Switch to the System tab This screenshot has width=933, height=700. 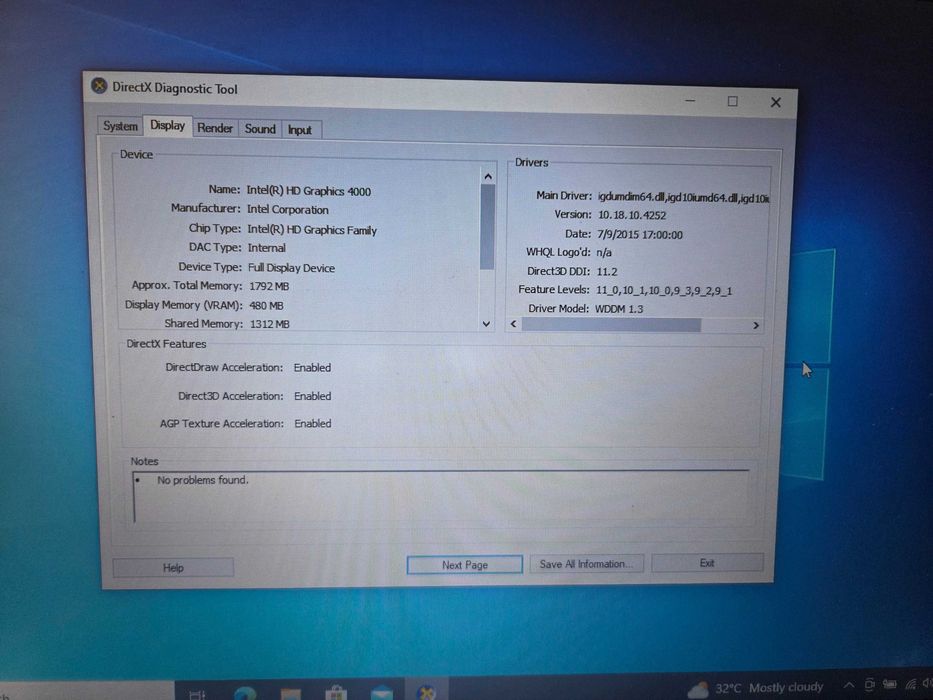[x=120, y=126]
